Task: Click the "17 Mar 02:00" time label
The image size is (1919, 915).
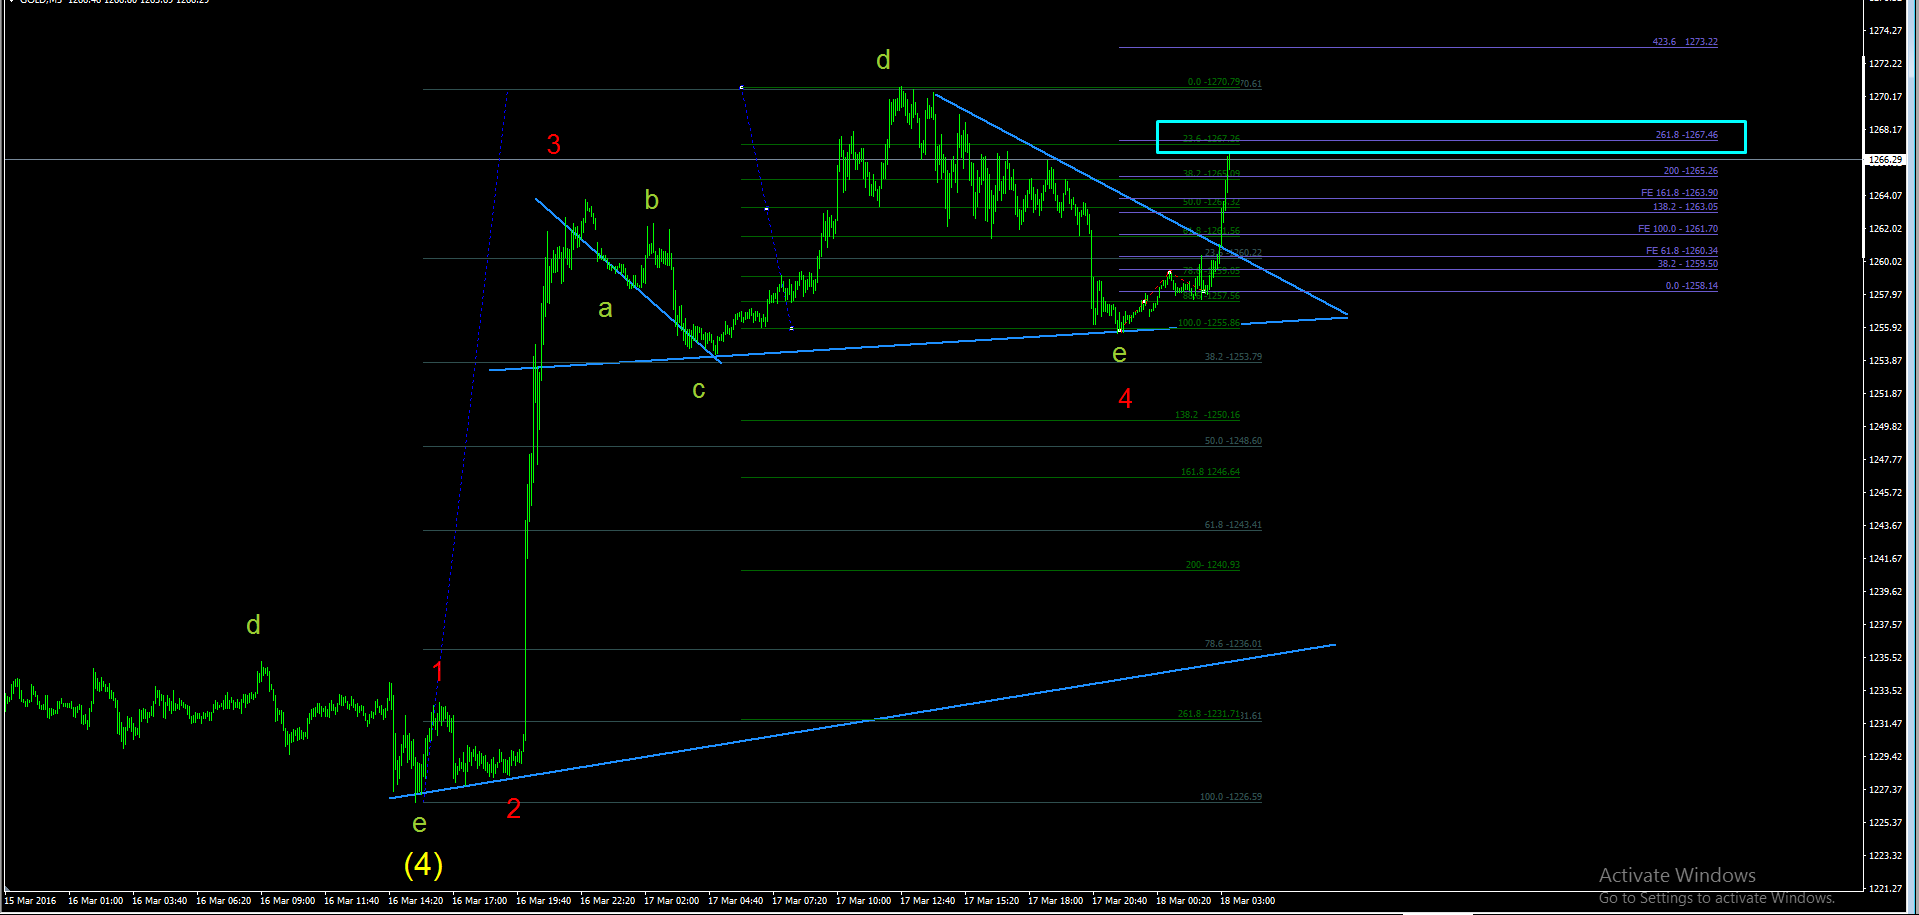Action: (671, 901)
